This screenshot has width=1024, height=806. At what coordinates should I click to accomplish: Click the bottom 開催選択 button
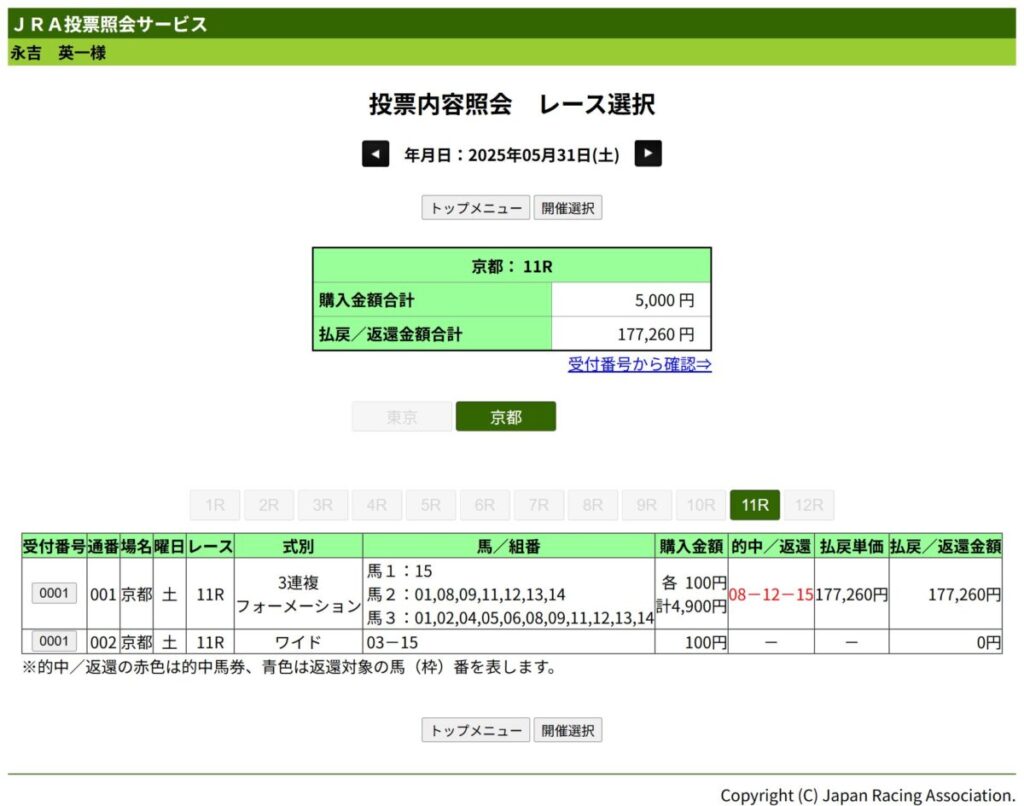[x=567, y=730]
